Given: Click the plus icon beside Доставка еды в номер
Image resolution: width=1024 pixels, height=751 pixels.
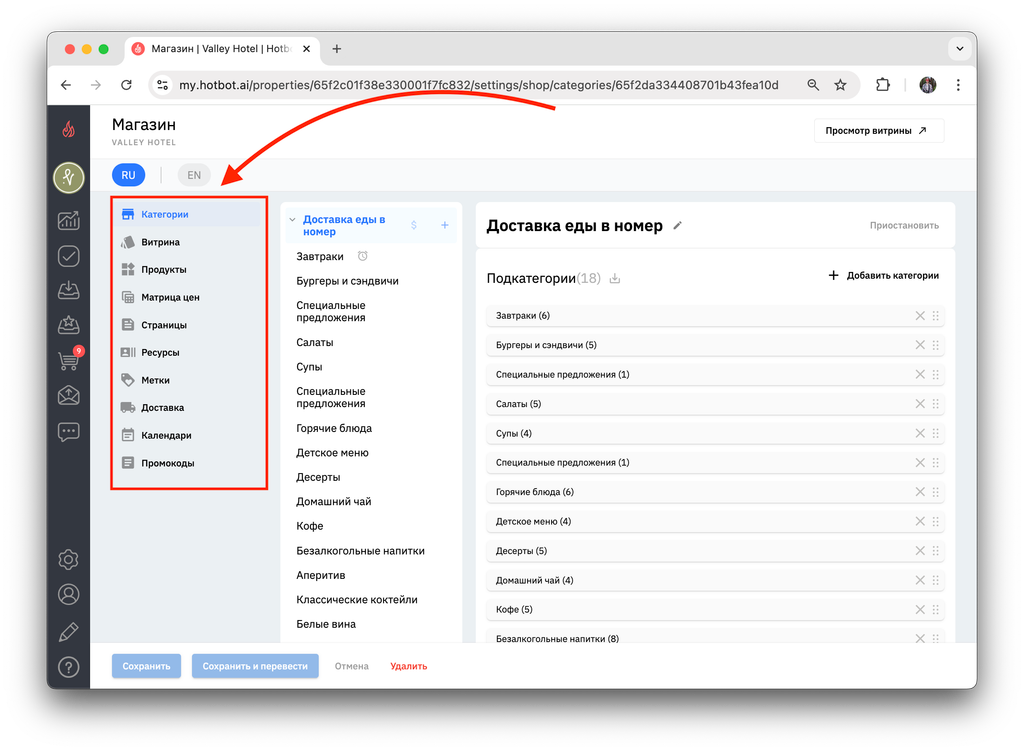Looking at the screenshot, I should pos(445,225).
